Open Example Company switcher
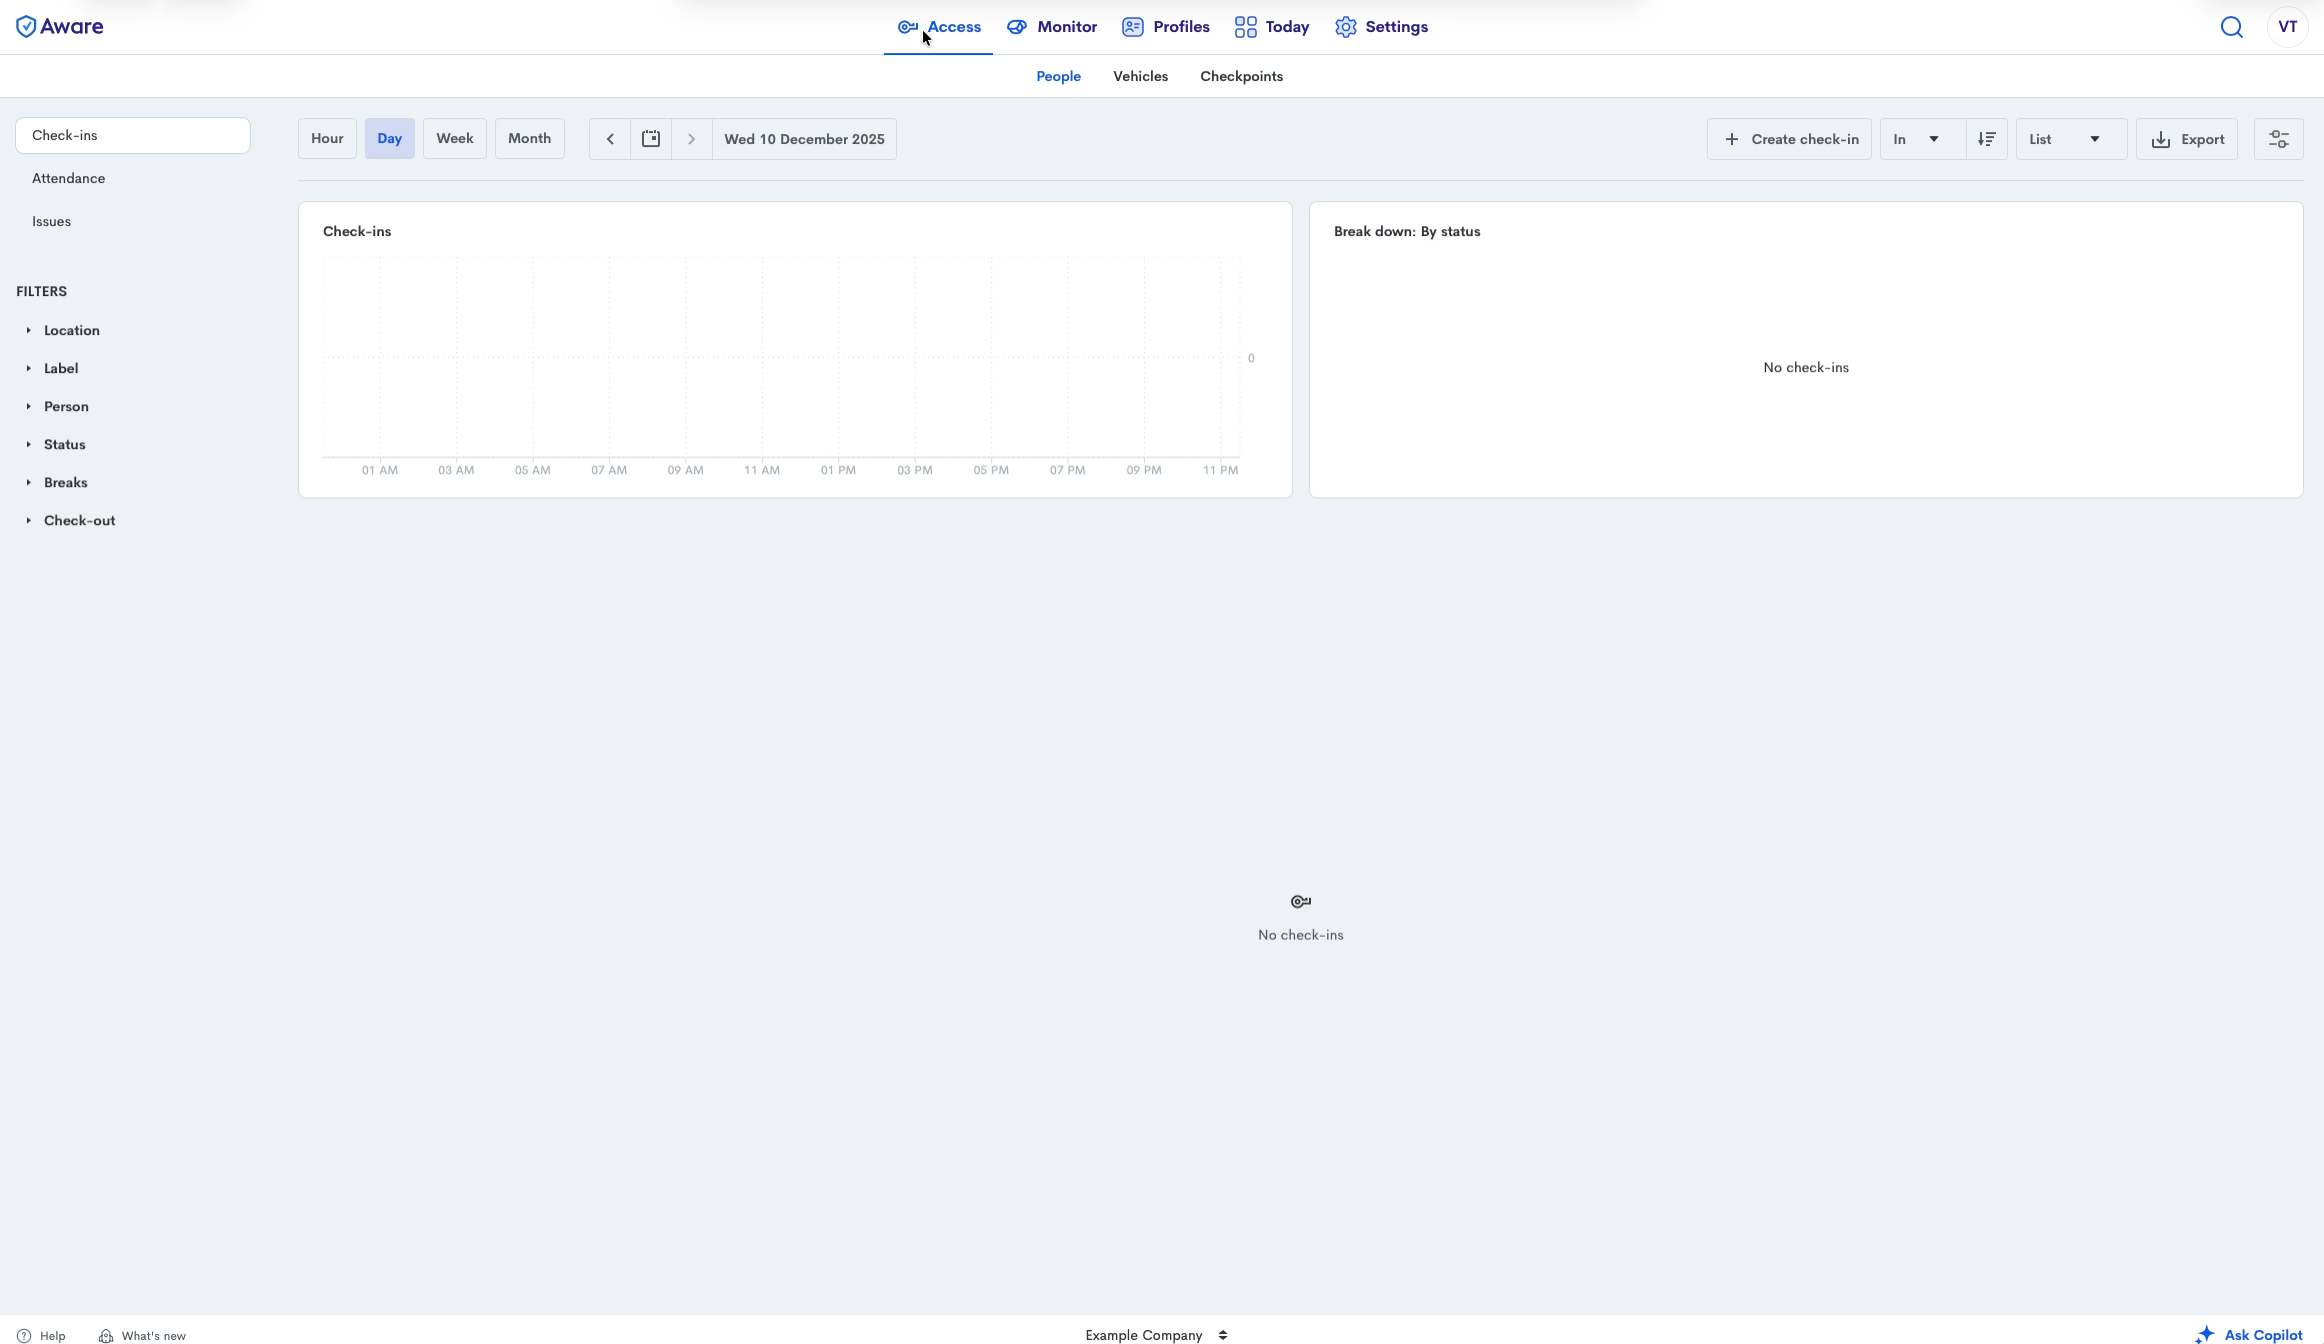 [x=1156, y=1335]
